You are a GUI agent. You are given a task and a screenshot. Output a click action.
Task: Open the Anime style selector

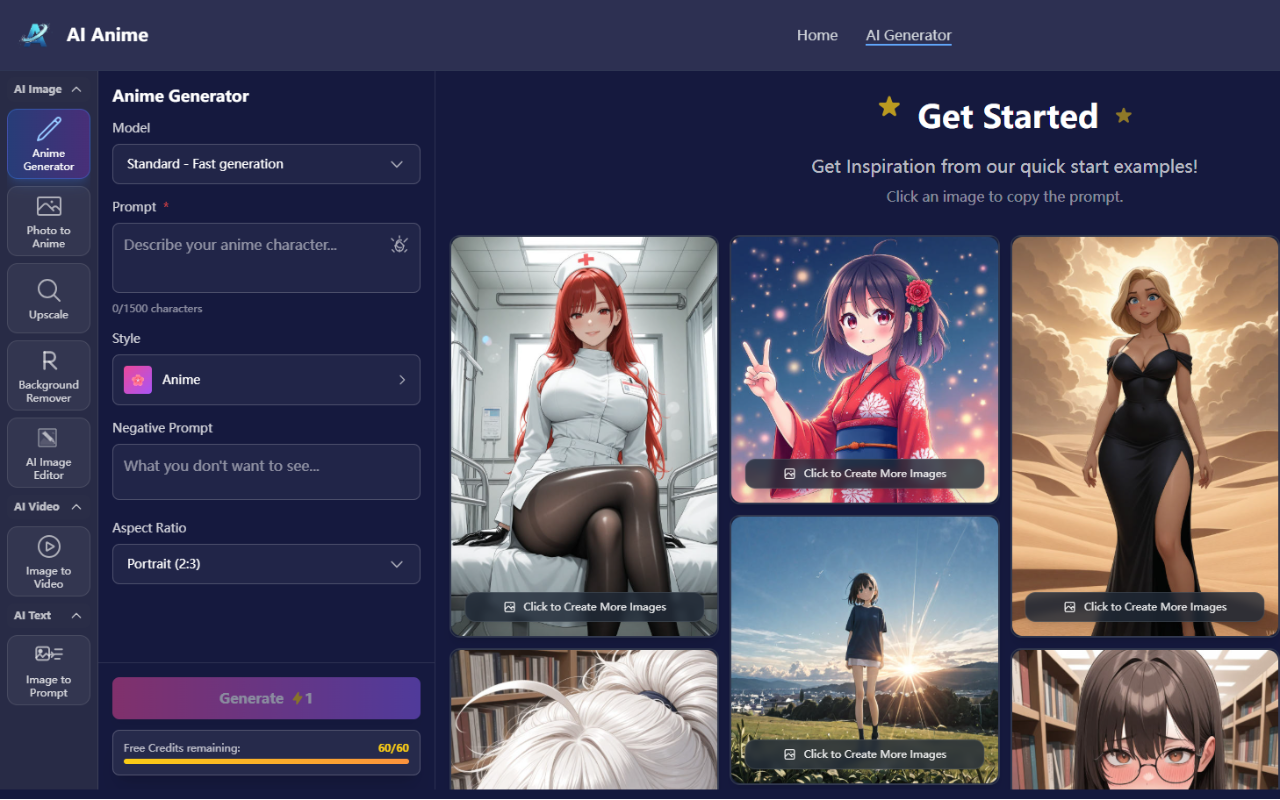click(x=265, y=380)
